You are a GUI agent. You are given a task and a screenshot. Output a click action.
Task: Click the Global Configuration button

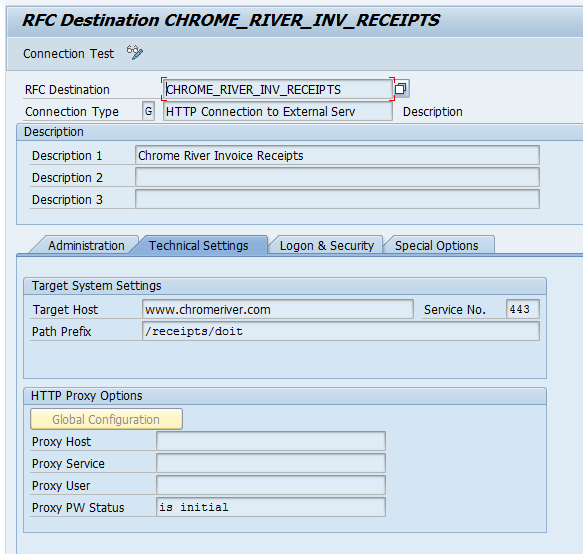point(106,419)
